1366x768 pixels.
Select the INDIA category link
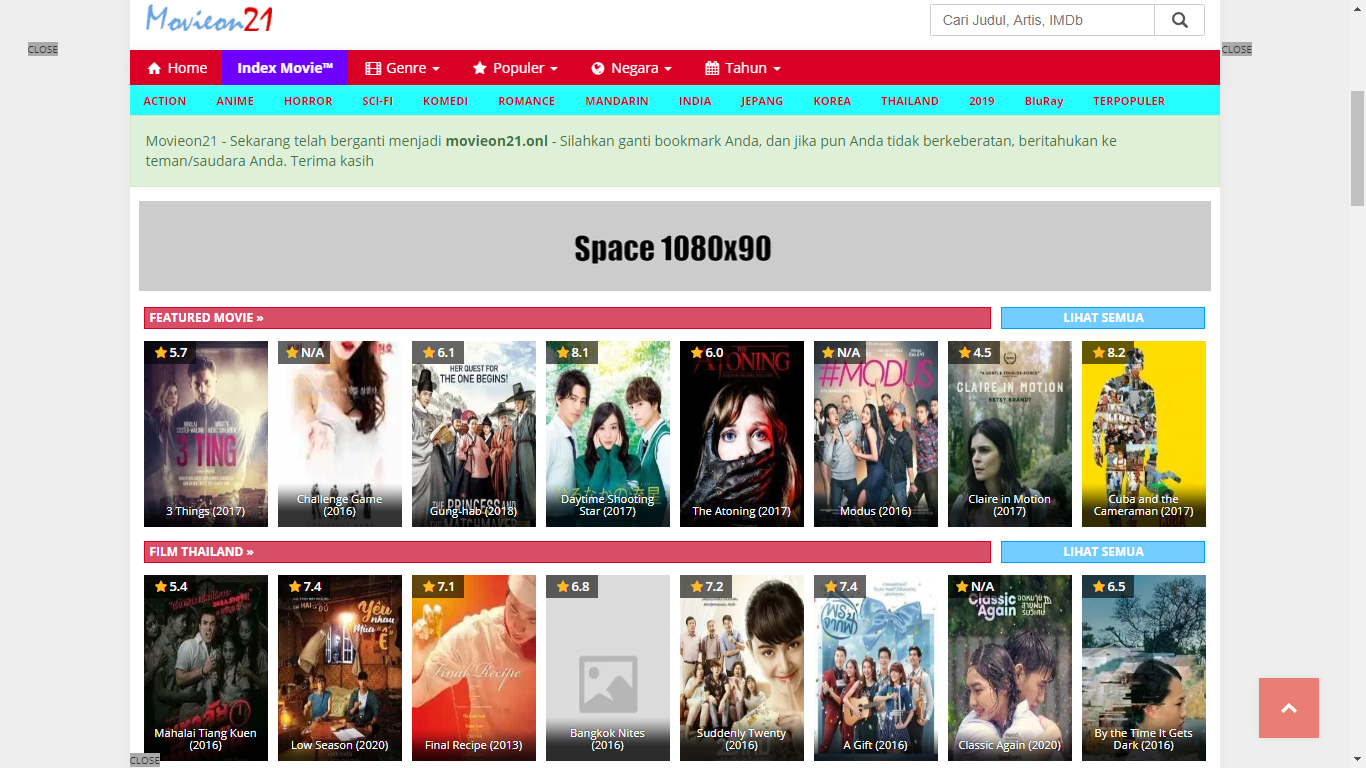tap(695, 101)
